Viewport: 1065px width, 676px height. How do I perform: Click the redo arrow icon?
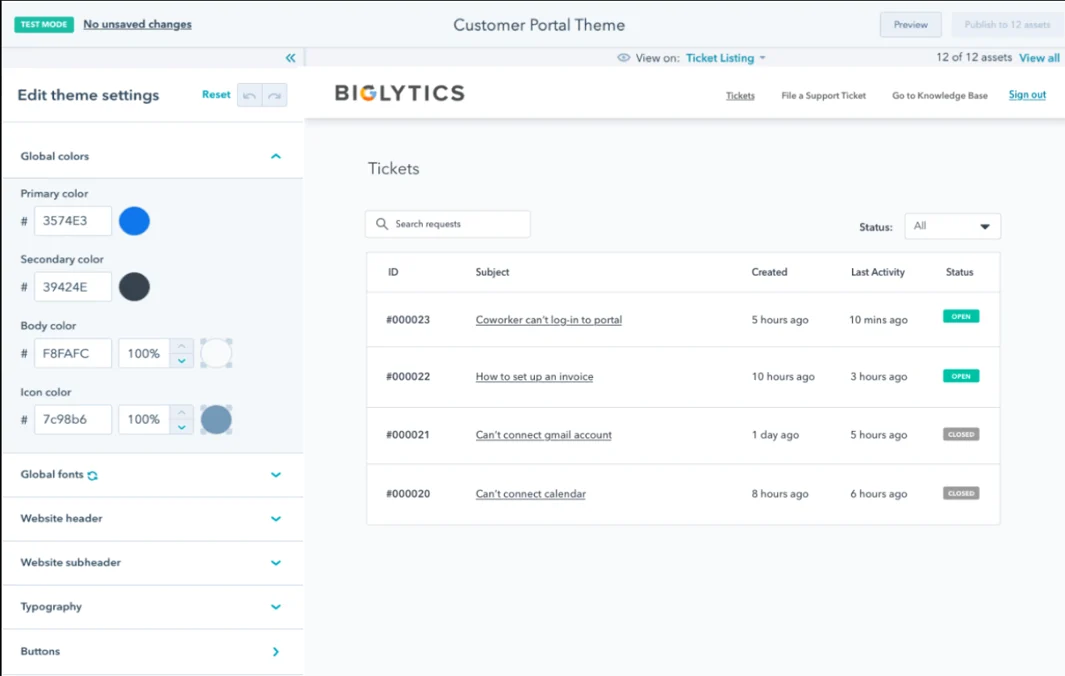coord(275,94)
